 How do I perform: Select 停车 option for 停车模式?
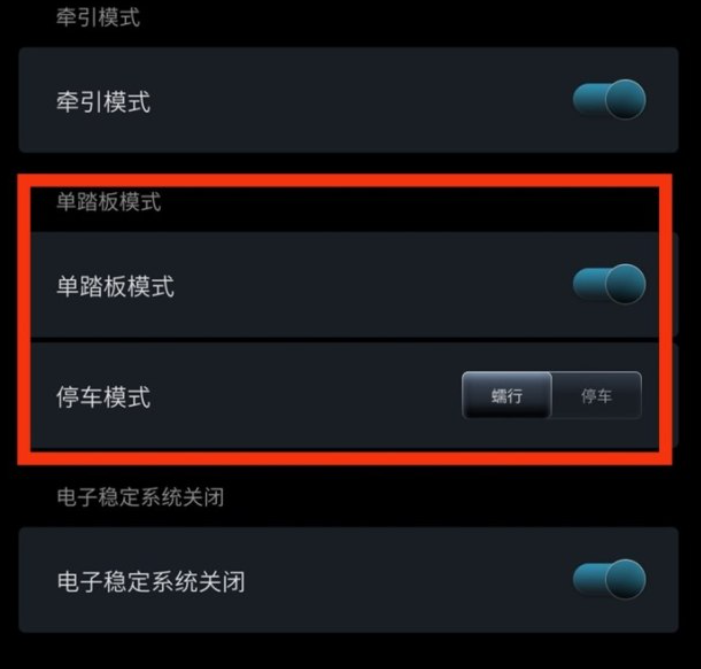(x=597, y=395)
